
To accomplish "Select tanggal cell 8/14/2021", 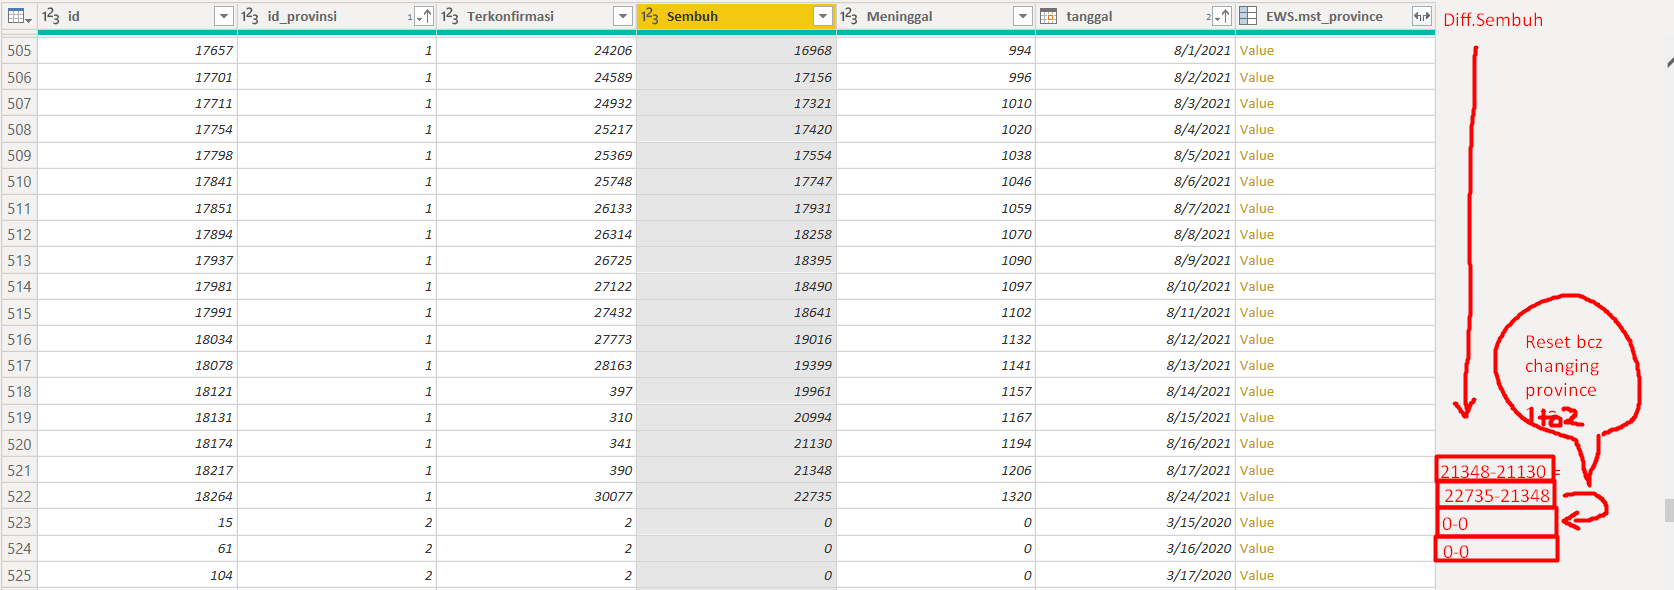I will [1135, 392].
